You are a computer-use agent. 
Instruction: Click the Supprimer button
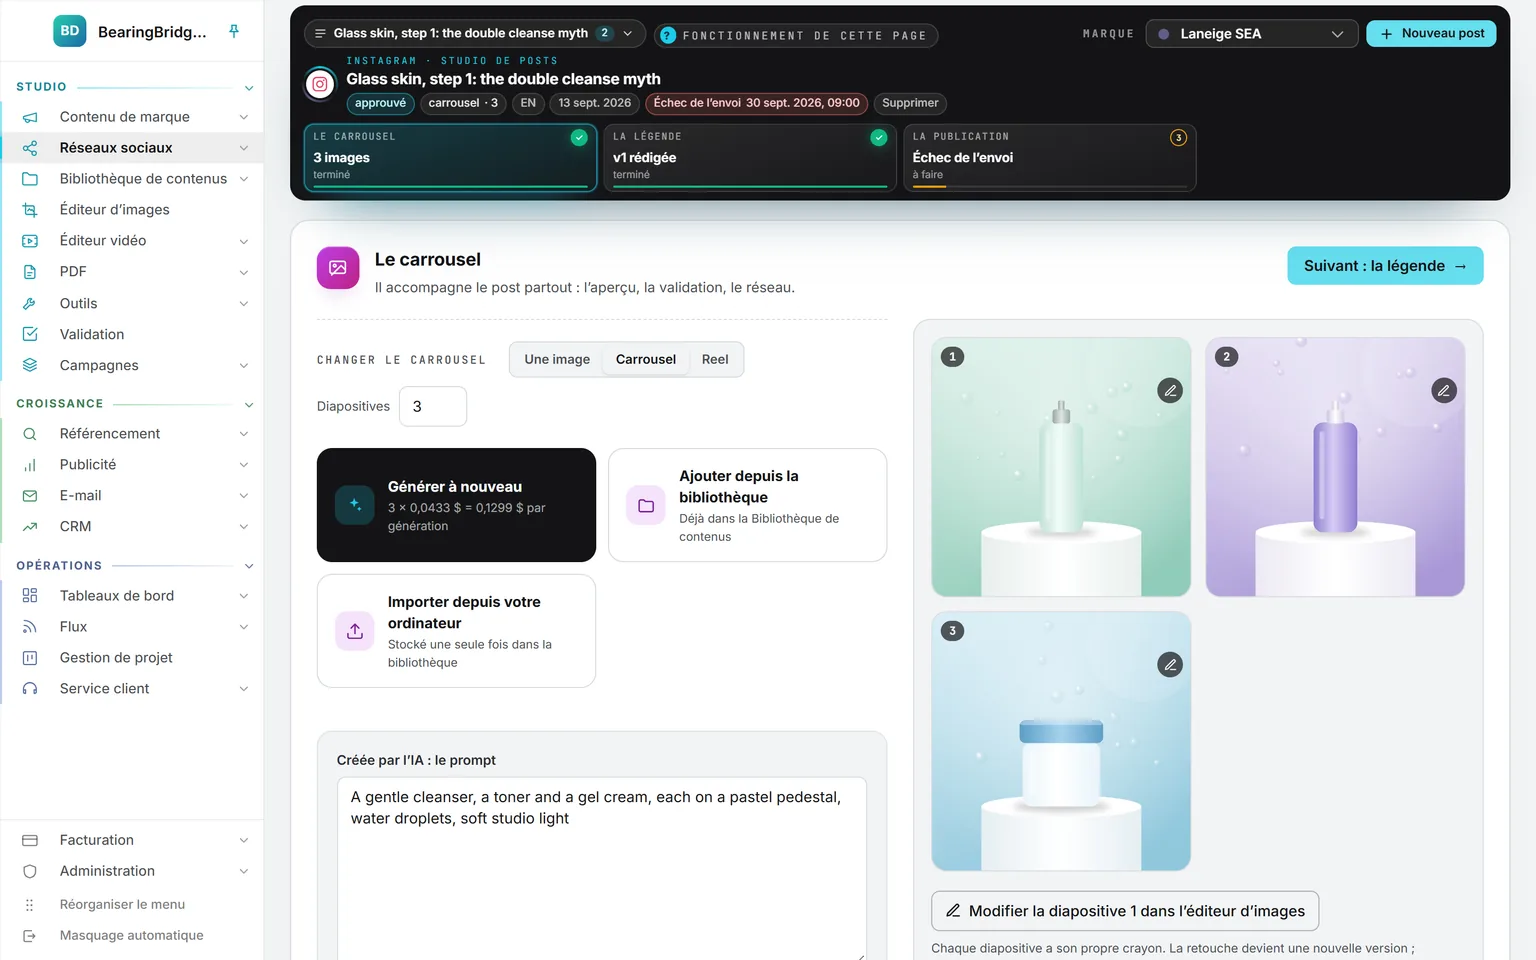click(910, 103)
